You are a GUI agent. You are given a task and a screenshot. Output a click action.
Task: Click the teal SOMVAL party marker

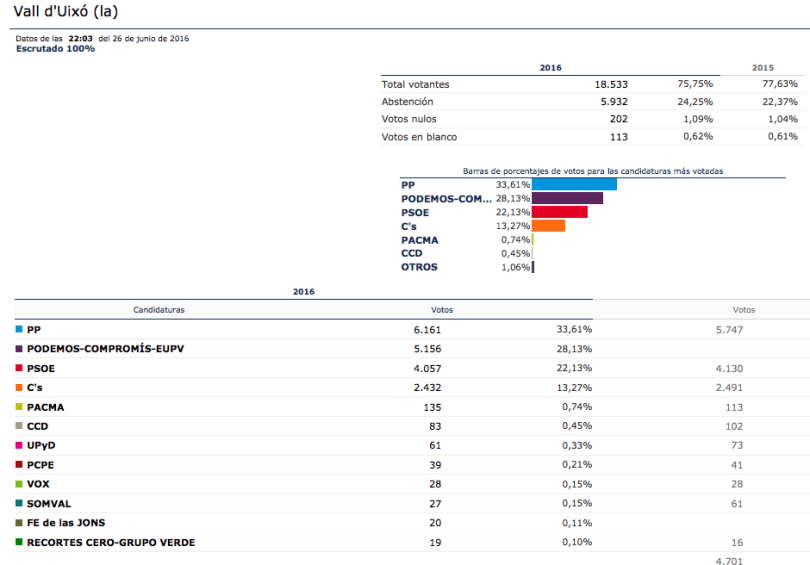coord(19,504)
